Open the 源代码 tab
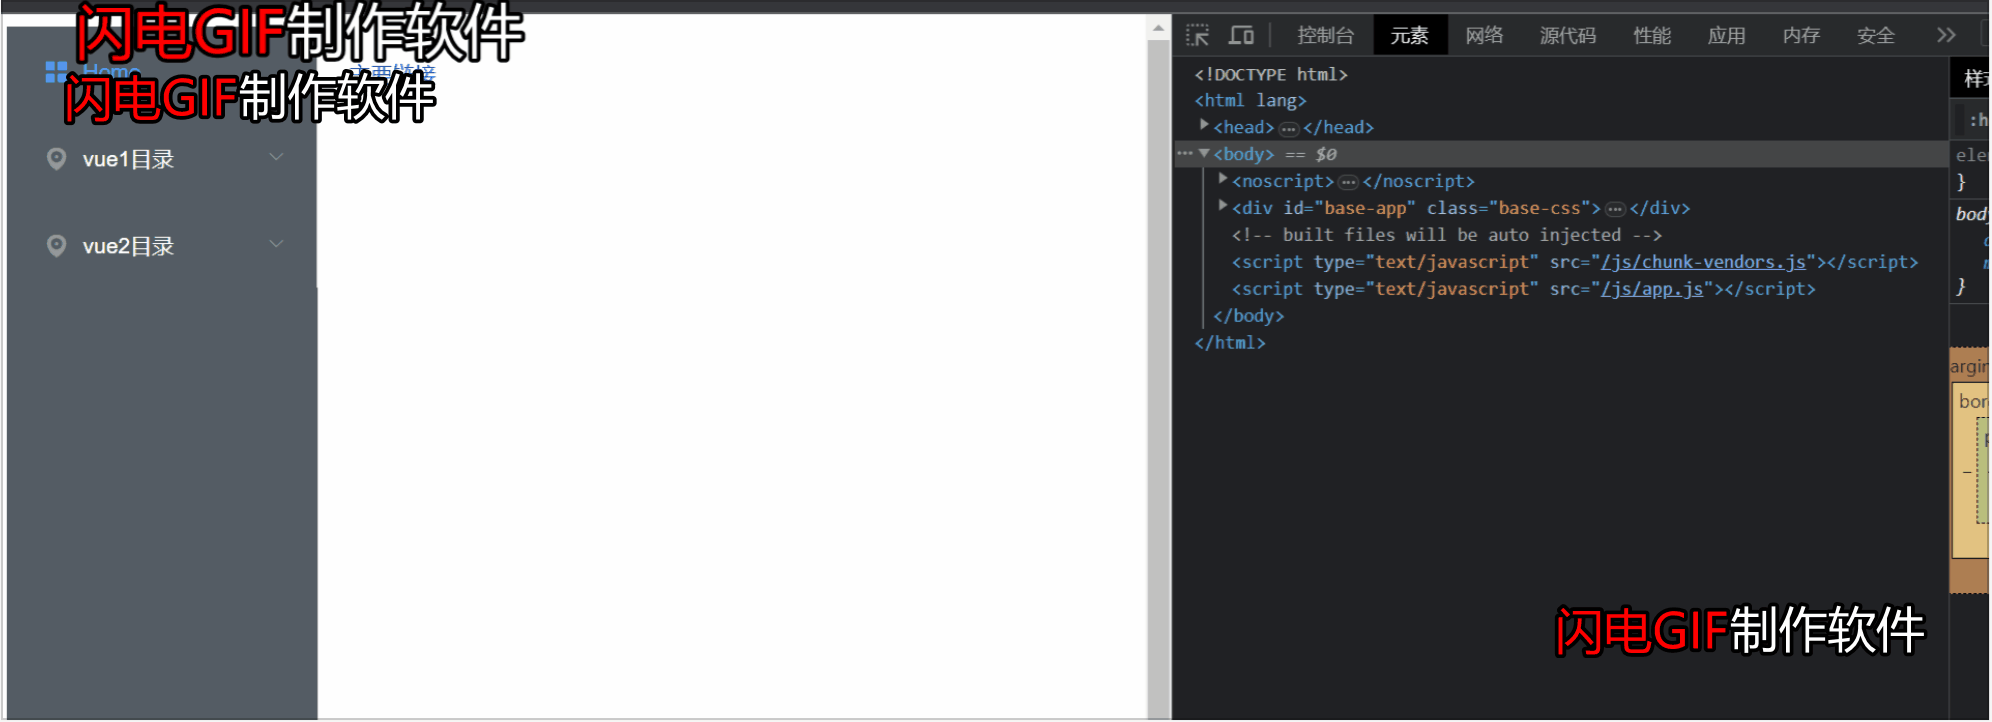This screenshot has width=1992, height=722. coord(1567,36)
